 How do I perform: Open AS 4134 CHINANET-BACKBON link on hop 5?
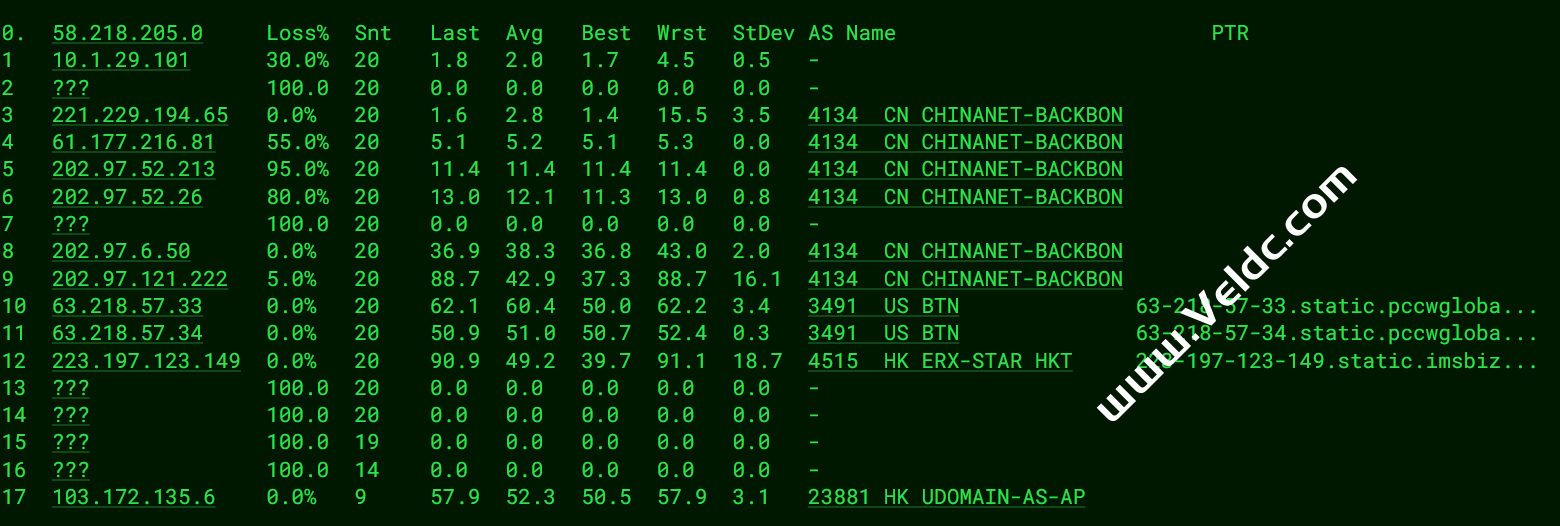965,169
